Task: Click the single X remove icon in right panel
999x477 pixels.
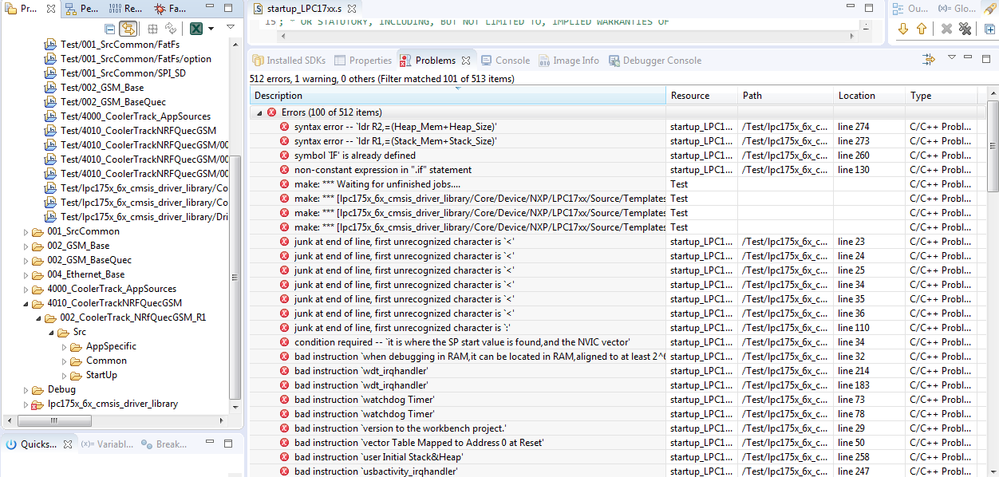Action: coord(947,29)
